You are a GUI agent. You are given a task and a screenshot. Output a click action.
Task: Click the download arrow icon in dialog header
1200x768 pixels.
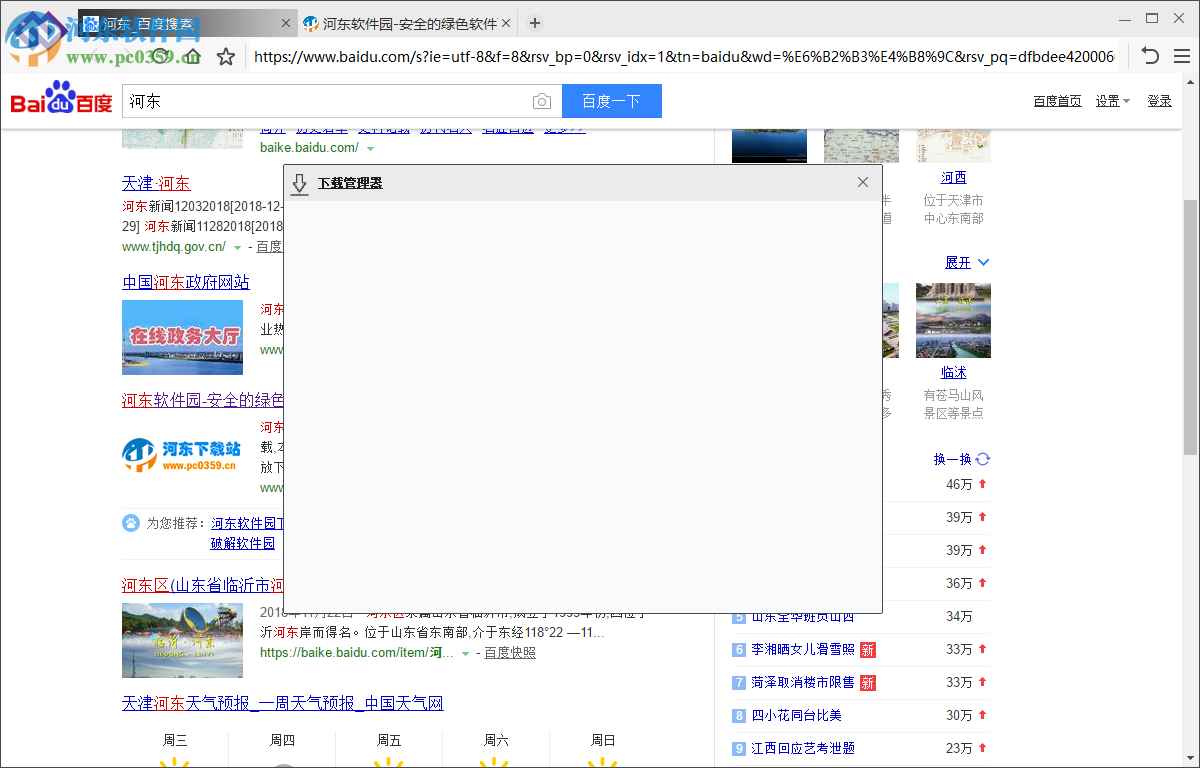pyautogui.click(x=299, y=183)
